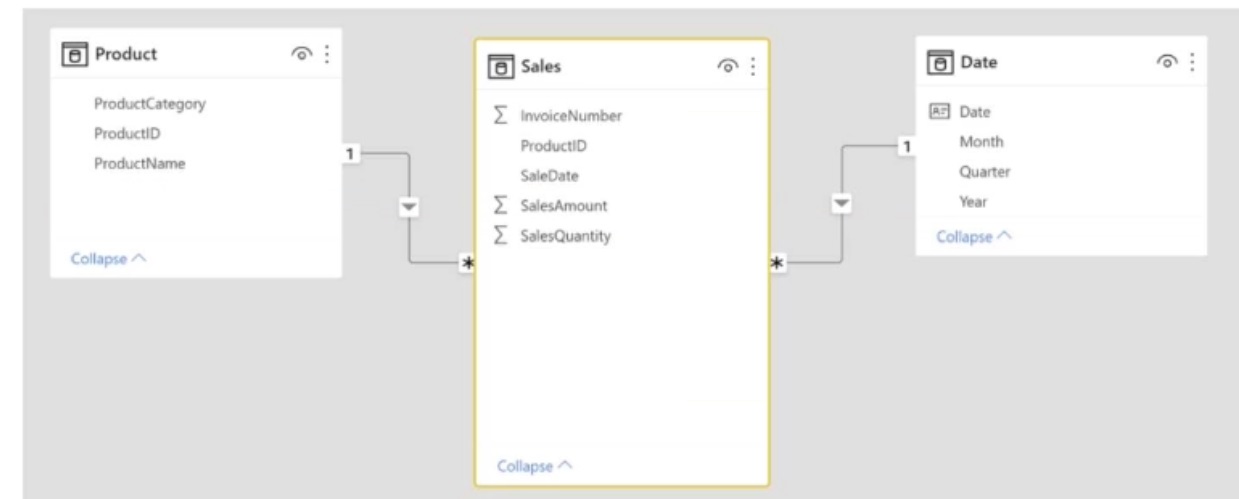This screenshot has width=1239, height=499.
Task: Open the Date table more options menu
Action: (x=1191, y=62)
